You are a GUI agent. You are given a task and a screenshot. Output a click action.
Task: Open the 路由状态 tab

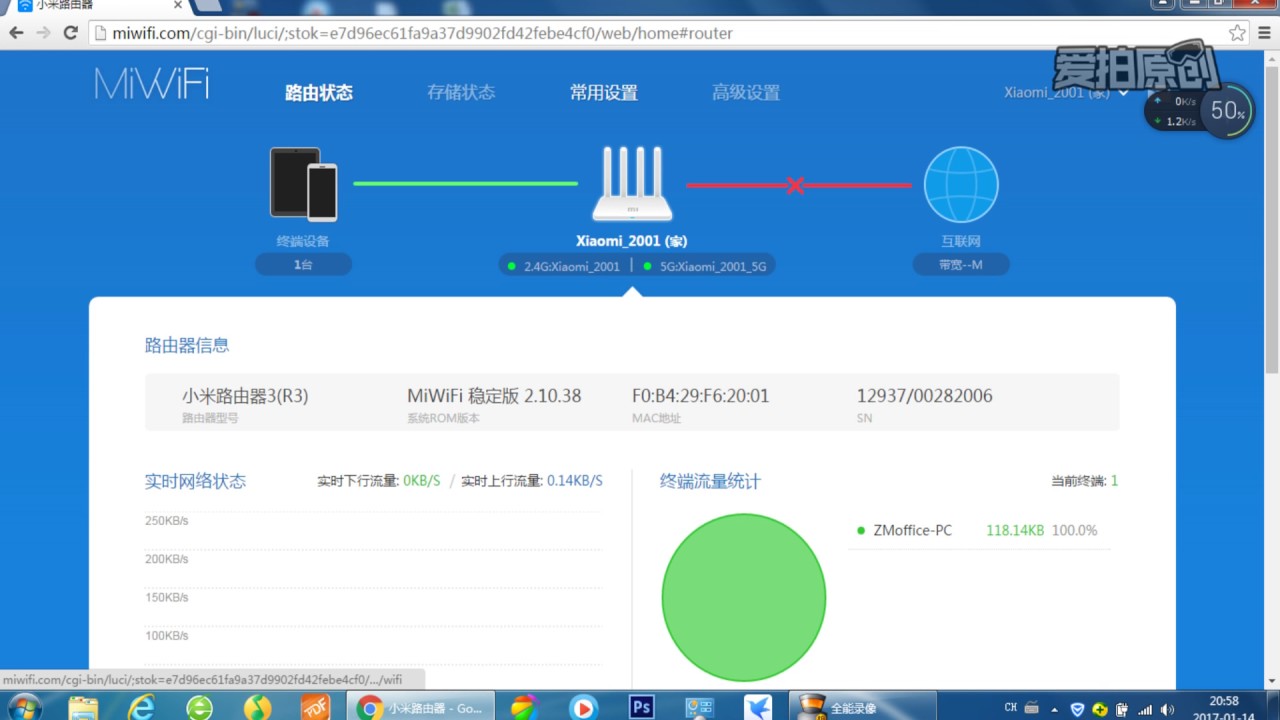click(319, 93)
